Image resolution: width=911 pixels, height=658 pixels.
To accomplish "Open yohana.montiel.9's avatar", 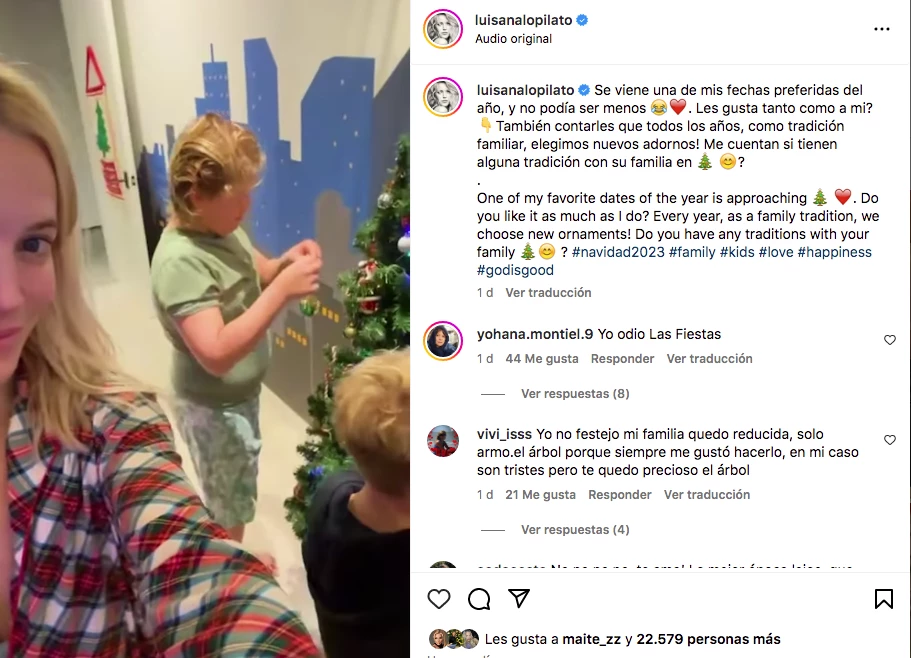I will tap(443, 341).
